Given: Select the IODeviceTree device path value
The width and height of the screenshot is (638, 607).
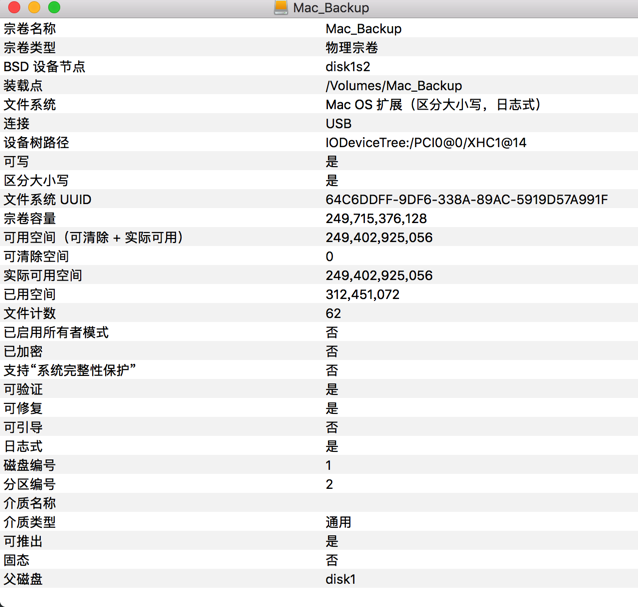Looking at the screenshot, I should coord(426,143).
